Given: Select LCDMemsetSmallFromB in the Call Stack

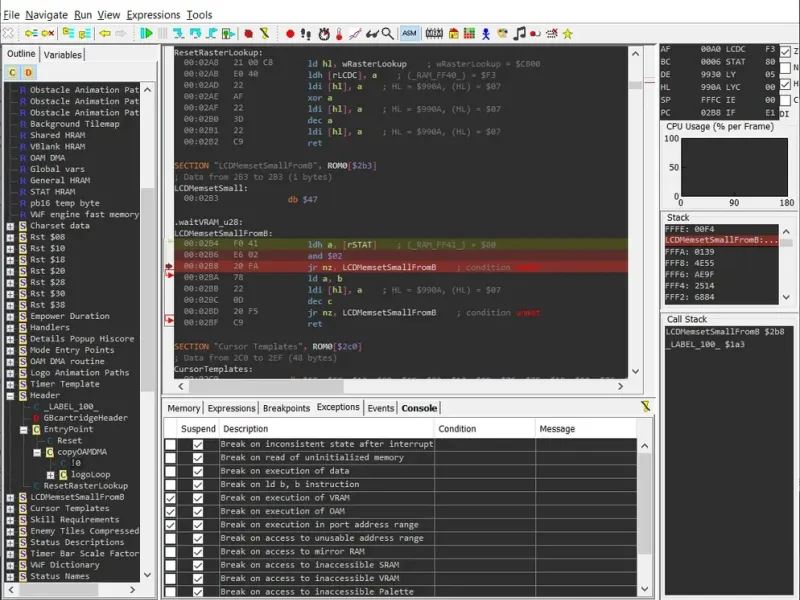Looking at the screenshot, I should pos(712,331).
